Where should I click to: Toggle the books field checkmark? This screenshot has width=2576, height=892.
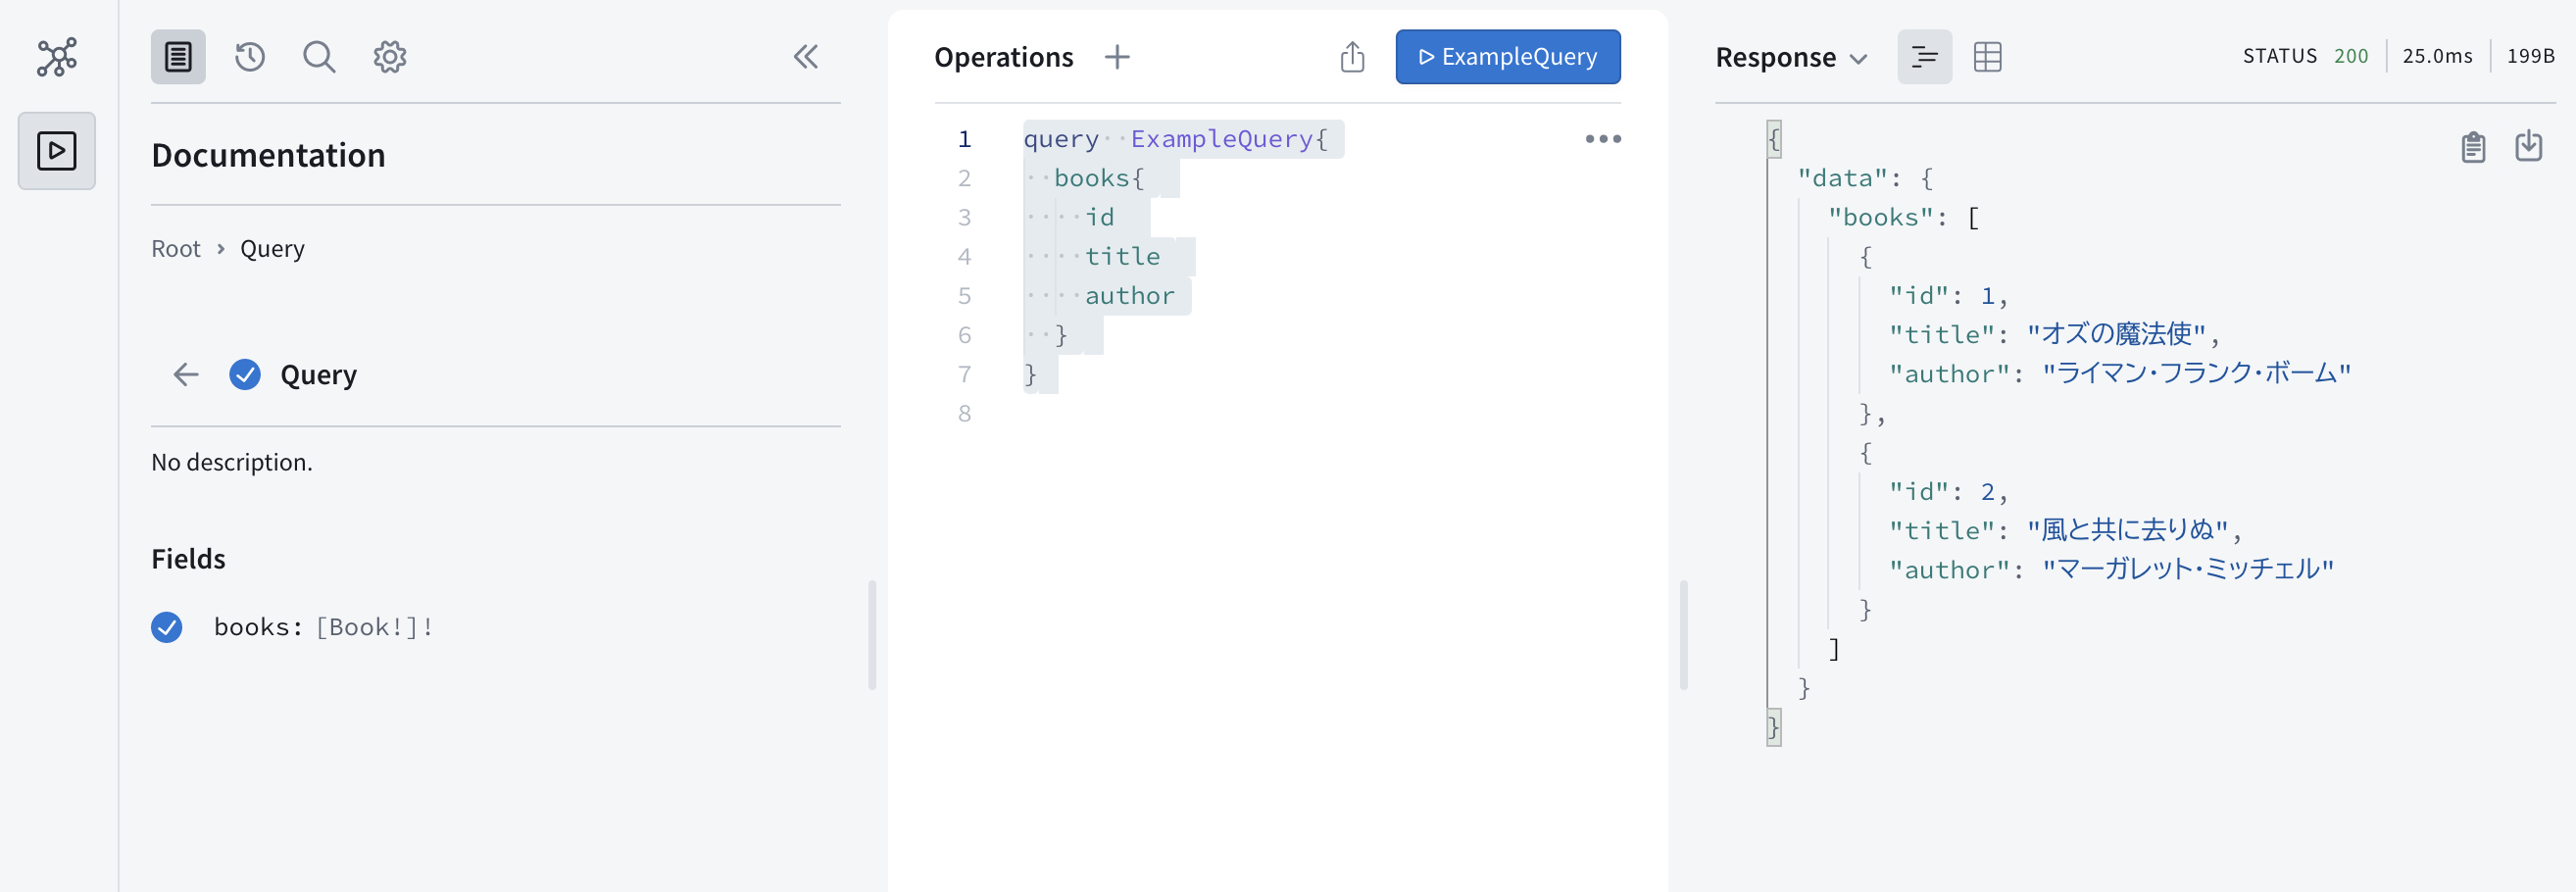click(167, 627)
